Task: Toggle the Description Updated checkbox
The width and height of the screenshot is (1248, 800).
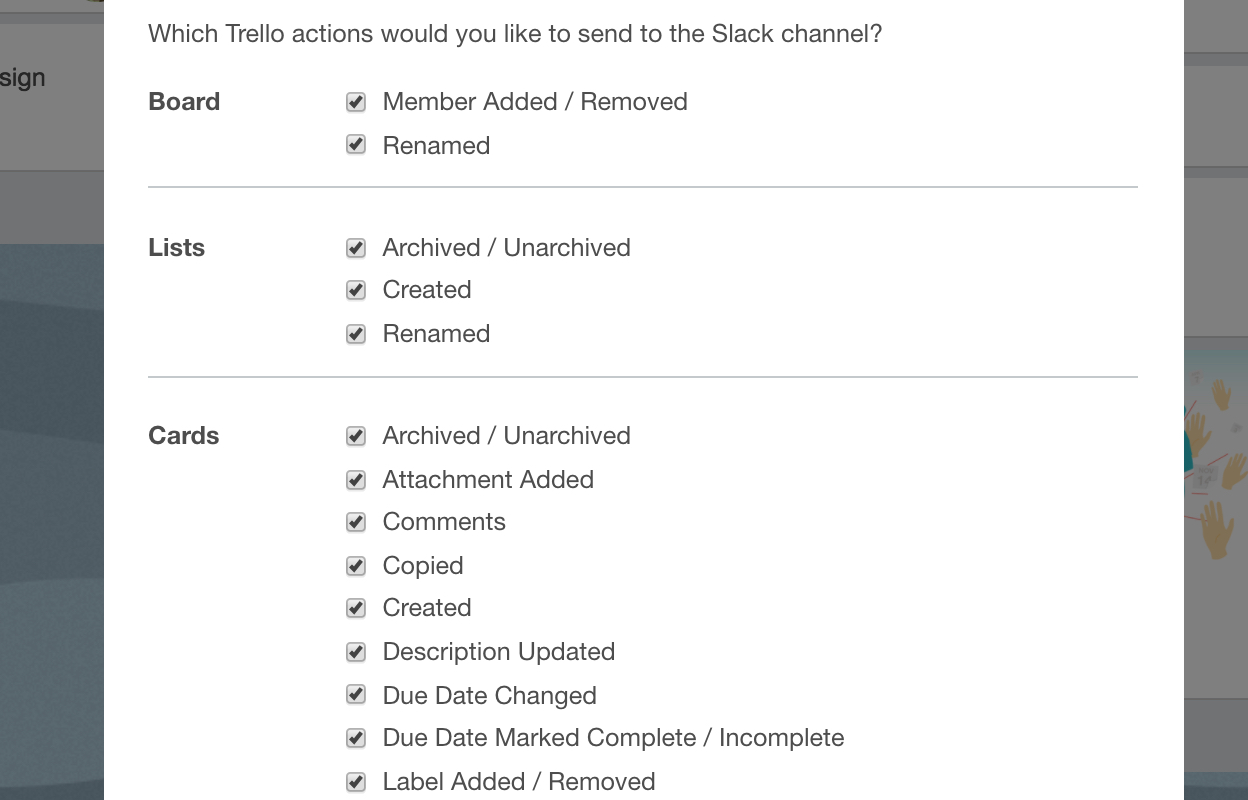Action: 356,651
